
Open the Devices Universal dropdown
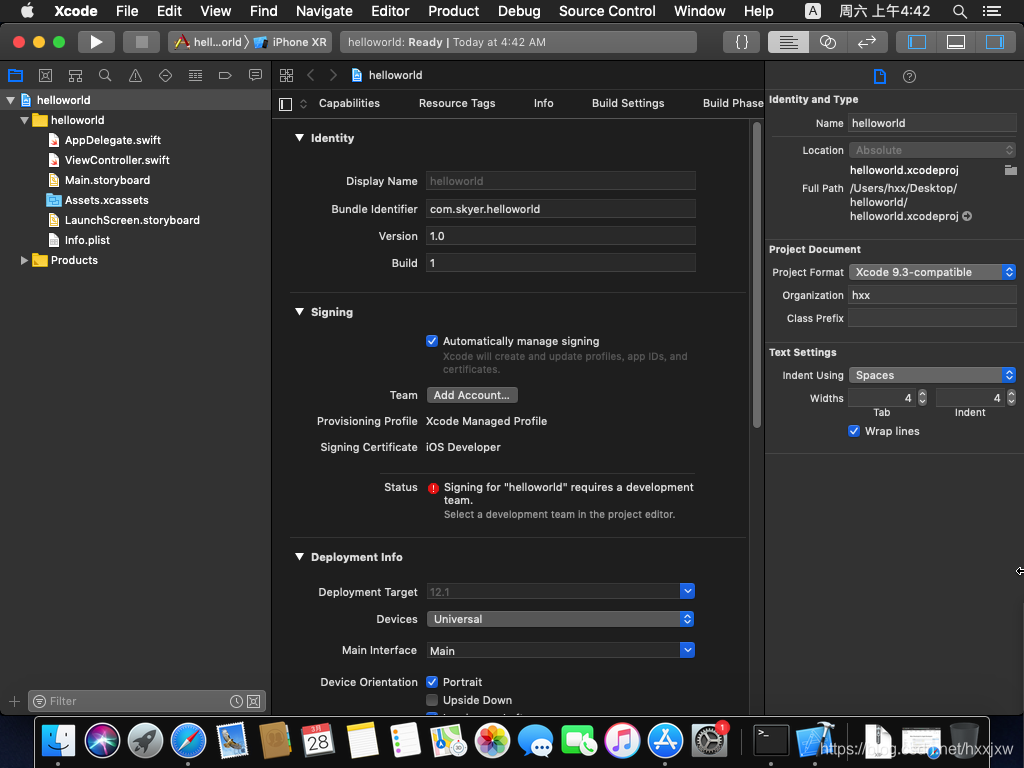pyautogui.click(x=560, y=619)
